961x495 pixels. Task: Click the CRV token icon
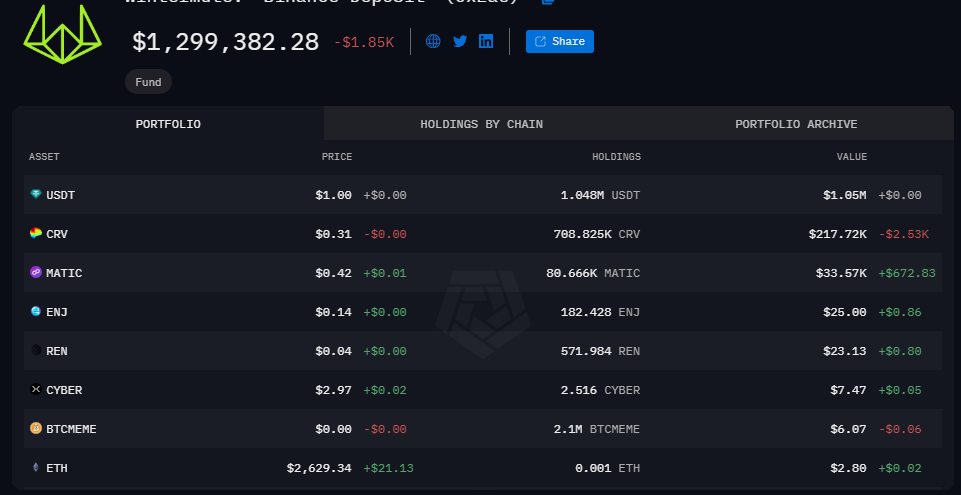36,233
